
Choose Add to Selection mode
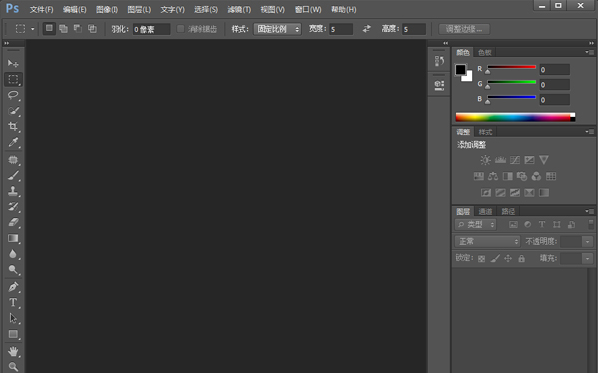[x=63, y=29]
